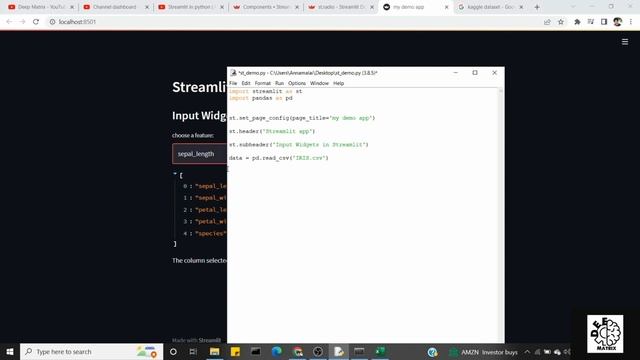Open the Format menu in IDLE
The height and width of the screenshot is (360, 640).
262,83
